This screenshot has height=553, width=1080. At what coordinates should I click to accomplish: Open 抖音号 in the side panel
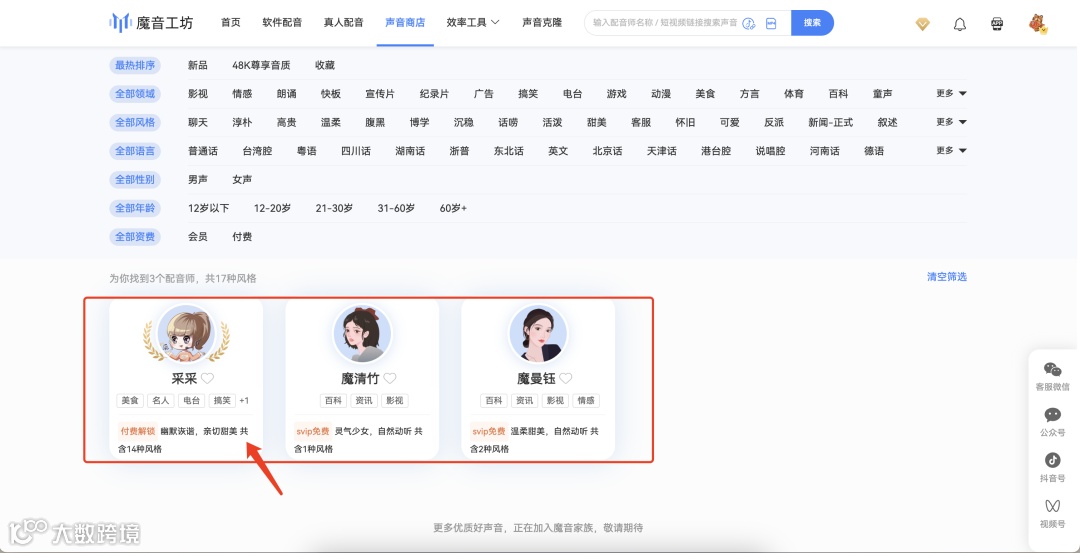click(x=1052, y=467)
